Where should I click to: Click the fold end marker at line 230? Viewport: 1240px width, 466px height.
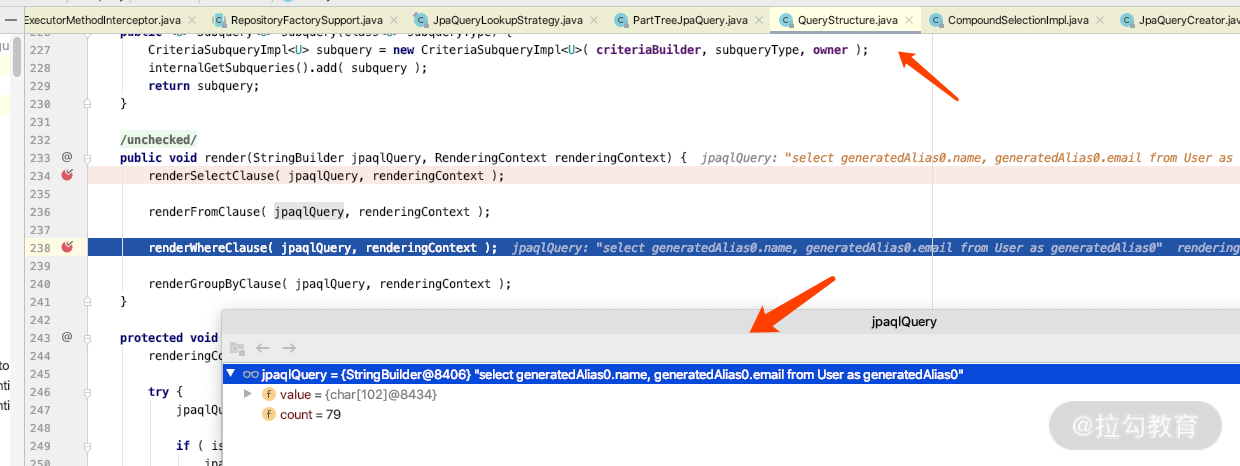tap(88, 103)
